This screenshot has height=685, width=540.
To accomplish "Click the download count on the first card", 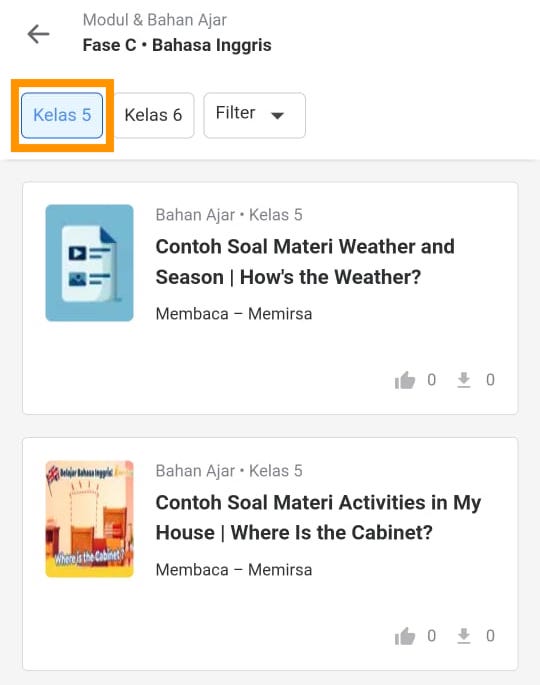I will [x=490, y=380].
